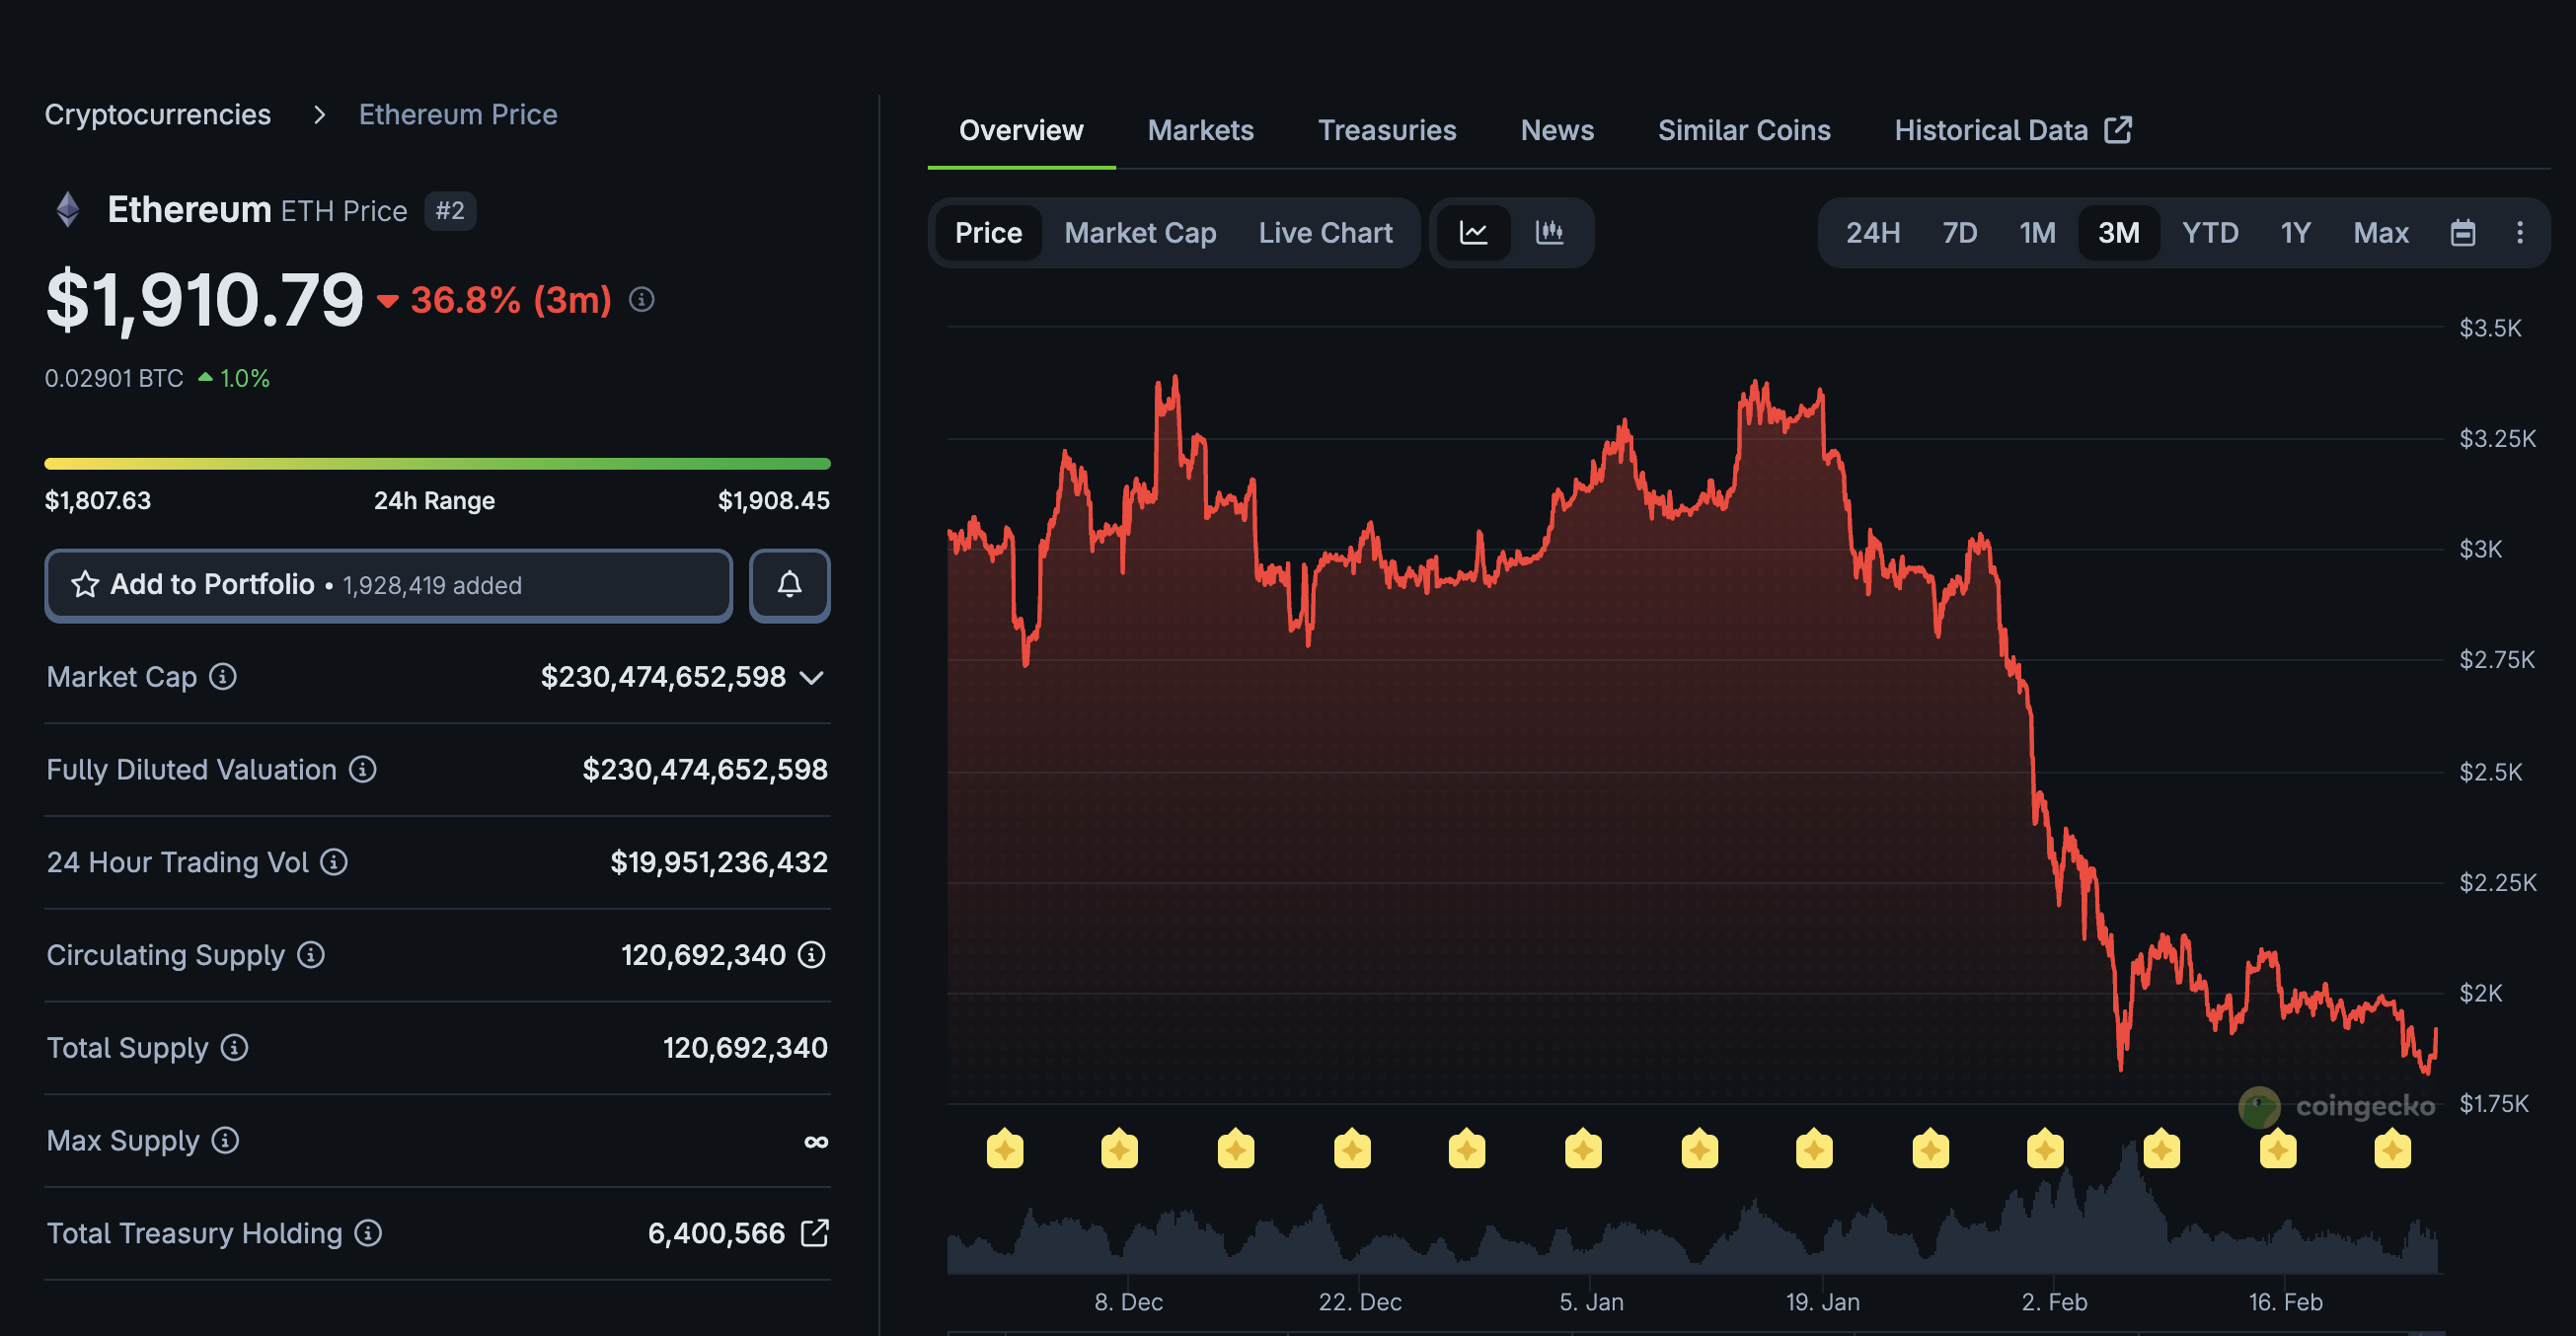
Task: Go to Cryptocurrencies breadcrumb link
Action: pyautogui.click(x=158, y=115)
